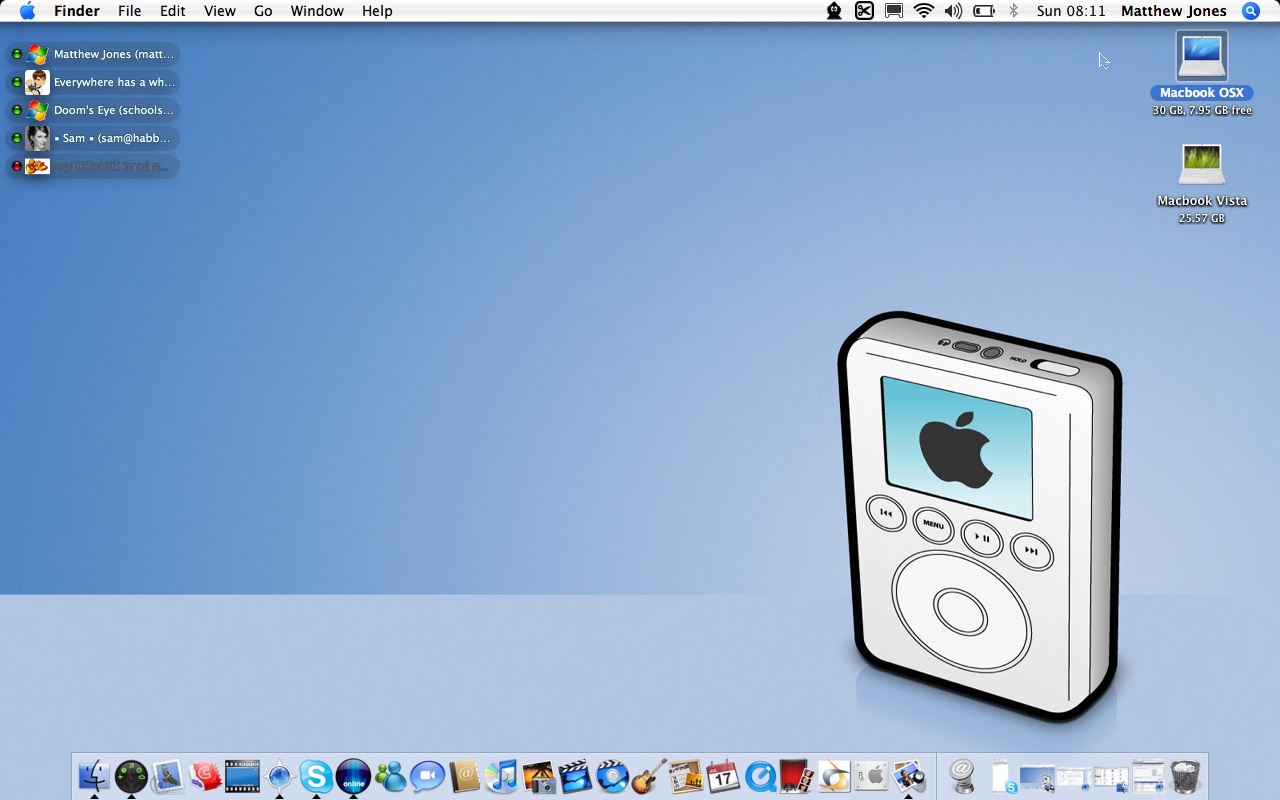This screenshot has width=1280, height=800.
Task: Open iPhoto from the Dock
Action: [538, 776]
